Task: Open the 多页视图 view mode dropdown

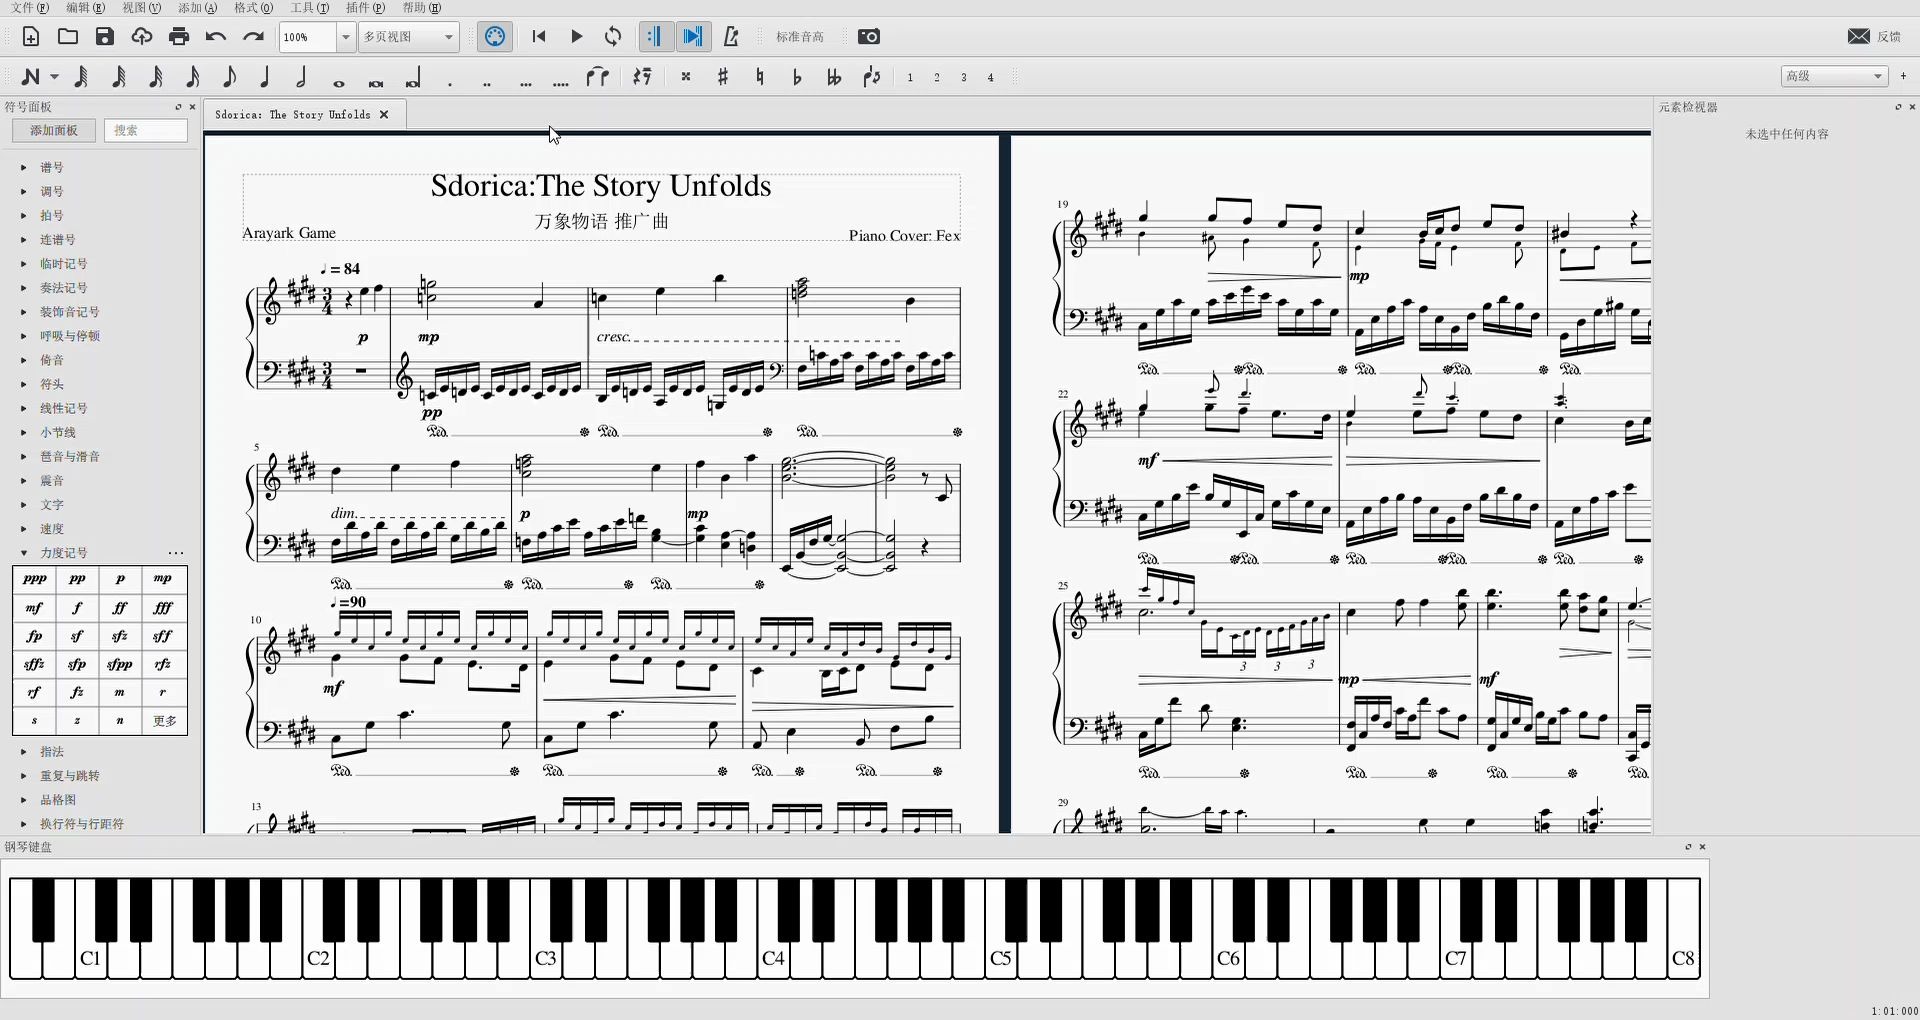Action: pos(409,37)
